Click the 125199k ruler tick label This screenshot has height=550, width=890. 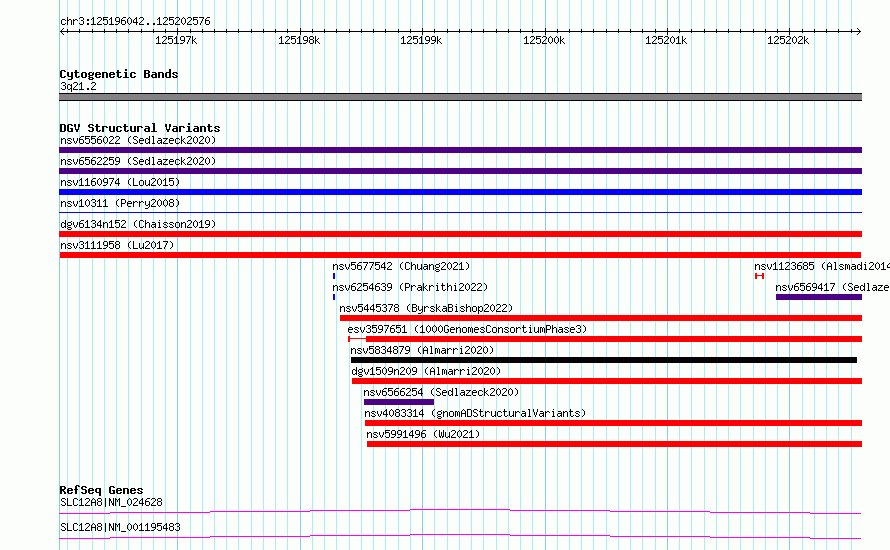421,40
